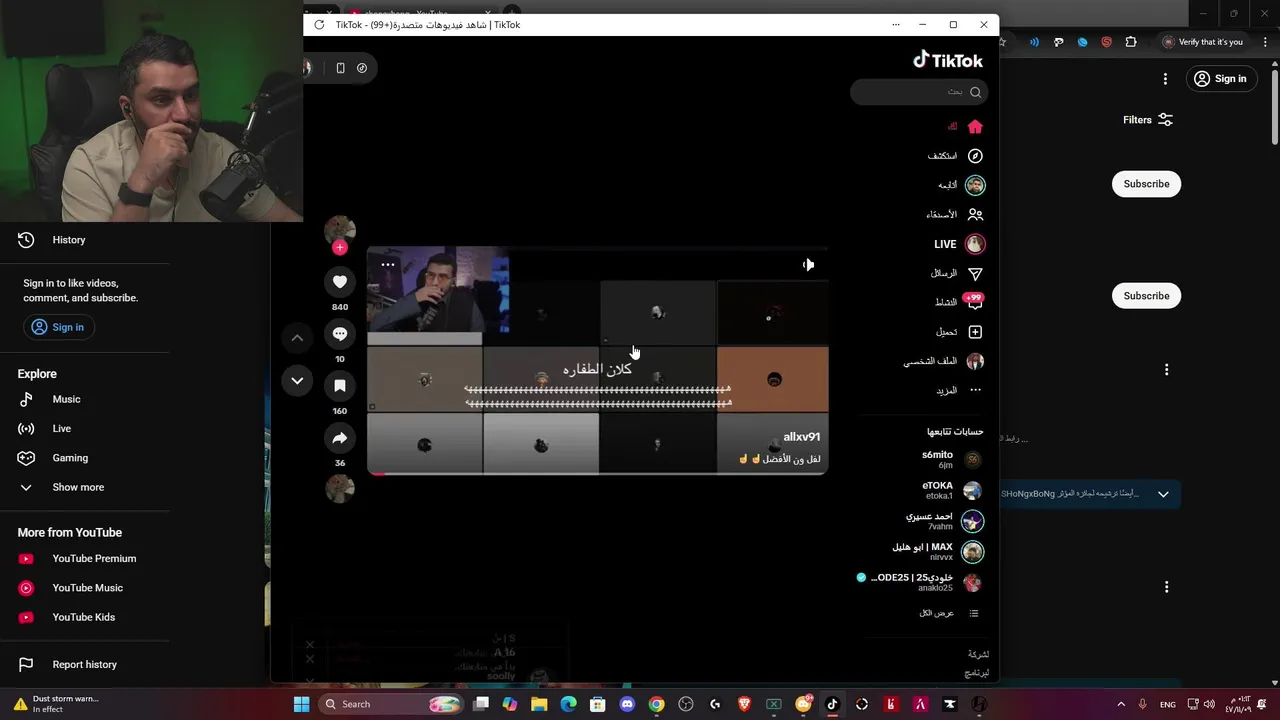Open the Windows Start menu
This screenshot has height=720, width=1280.
[x=301, y=704]
